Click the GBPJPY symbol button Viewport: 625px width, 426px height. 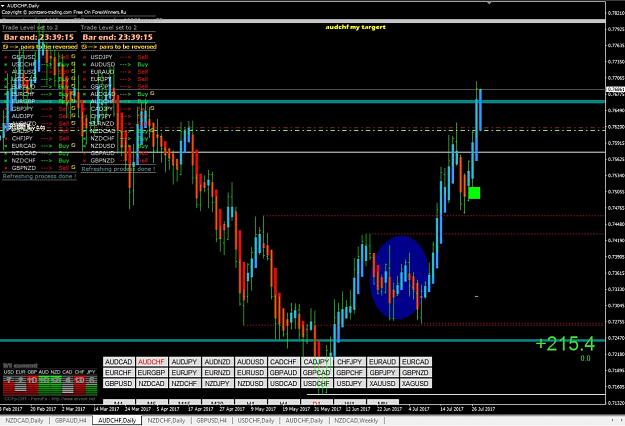point(383,373)
